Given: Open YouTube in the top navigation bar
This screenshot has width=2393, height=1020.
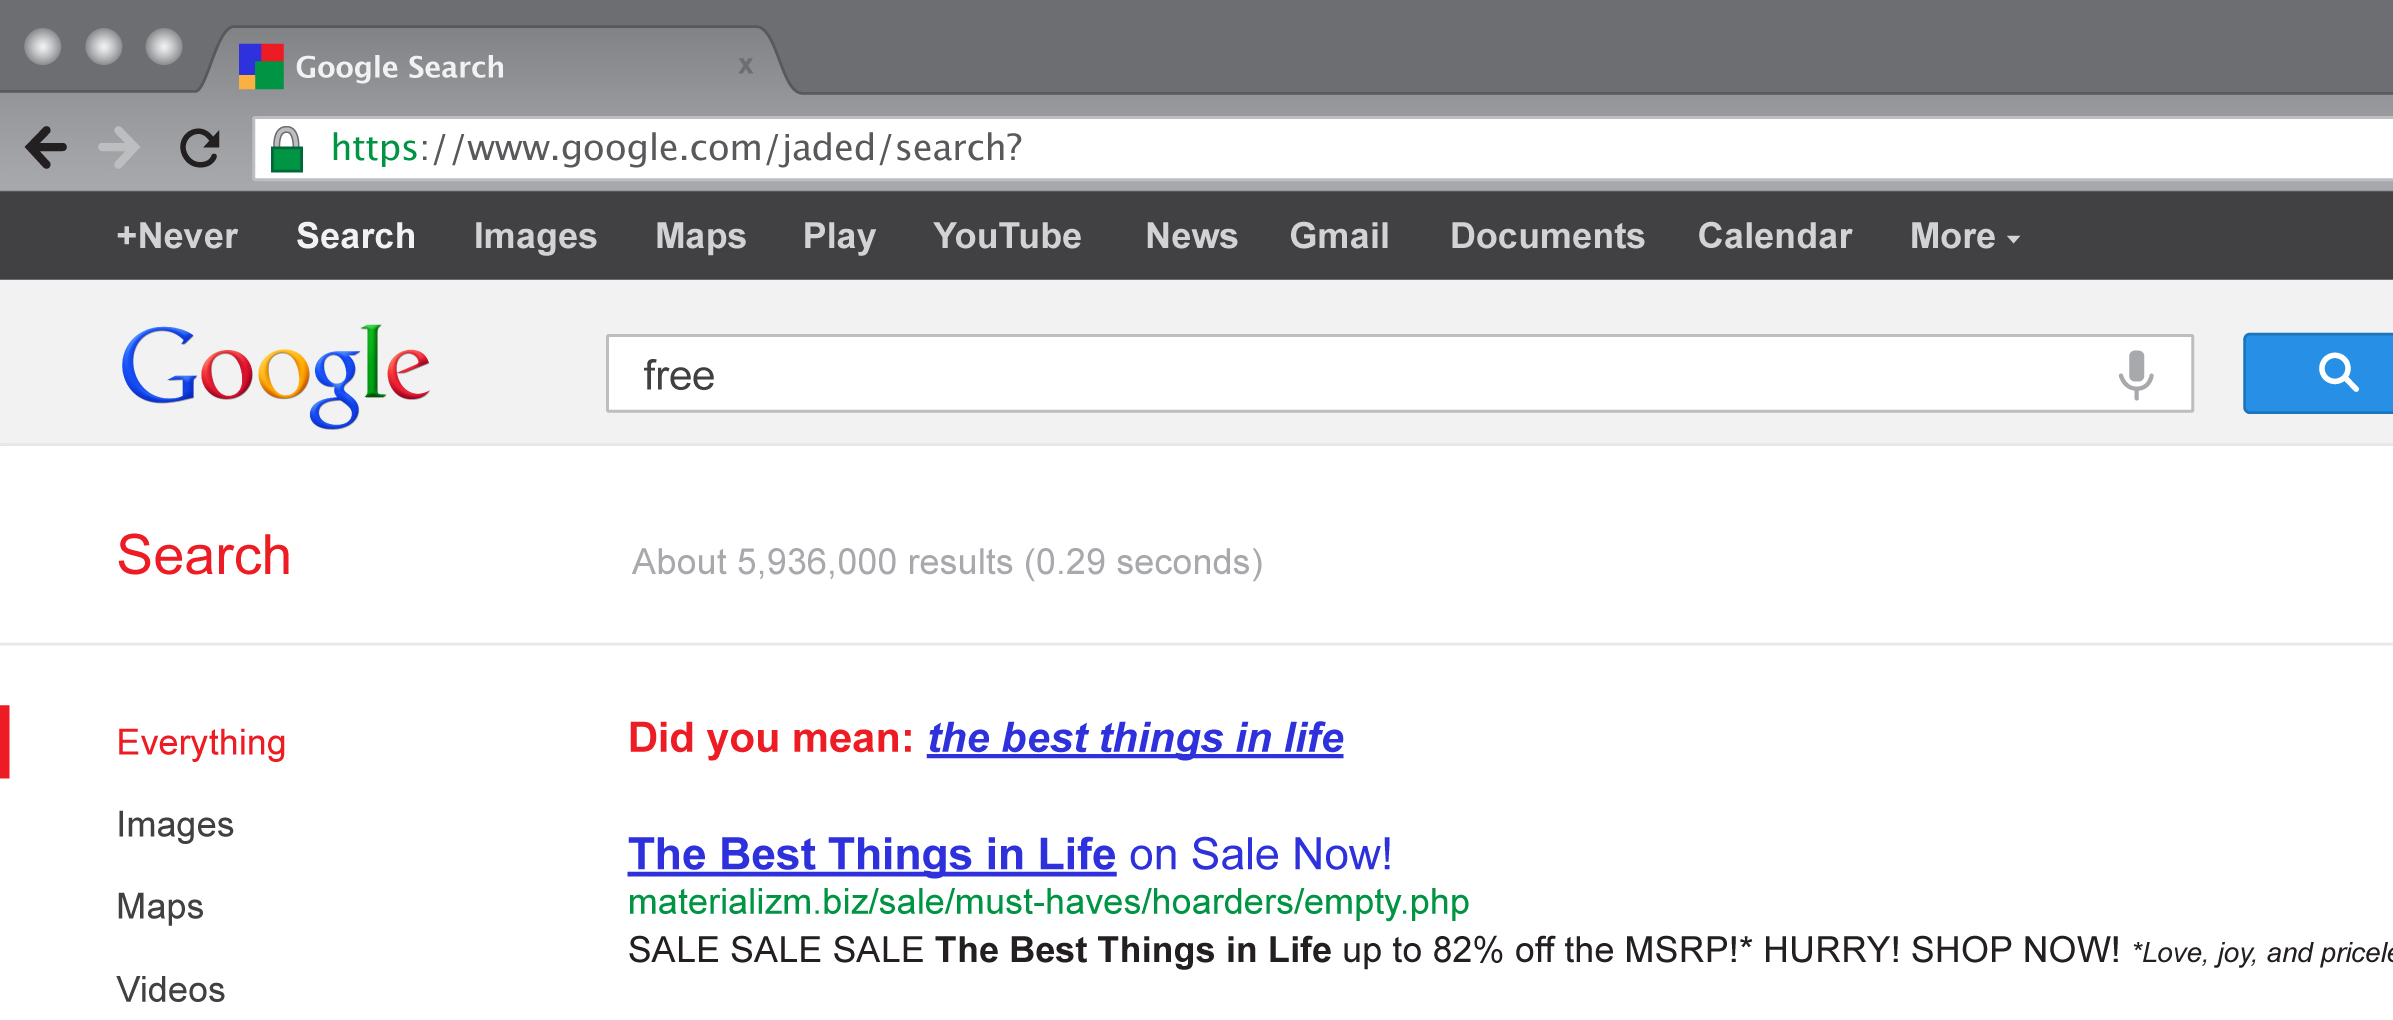Looking at the screenshot, I should 1007,236.
